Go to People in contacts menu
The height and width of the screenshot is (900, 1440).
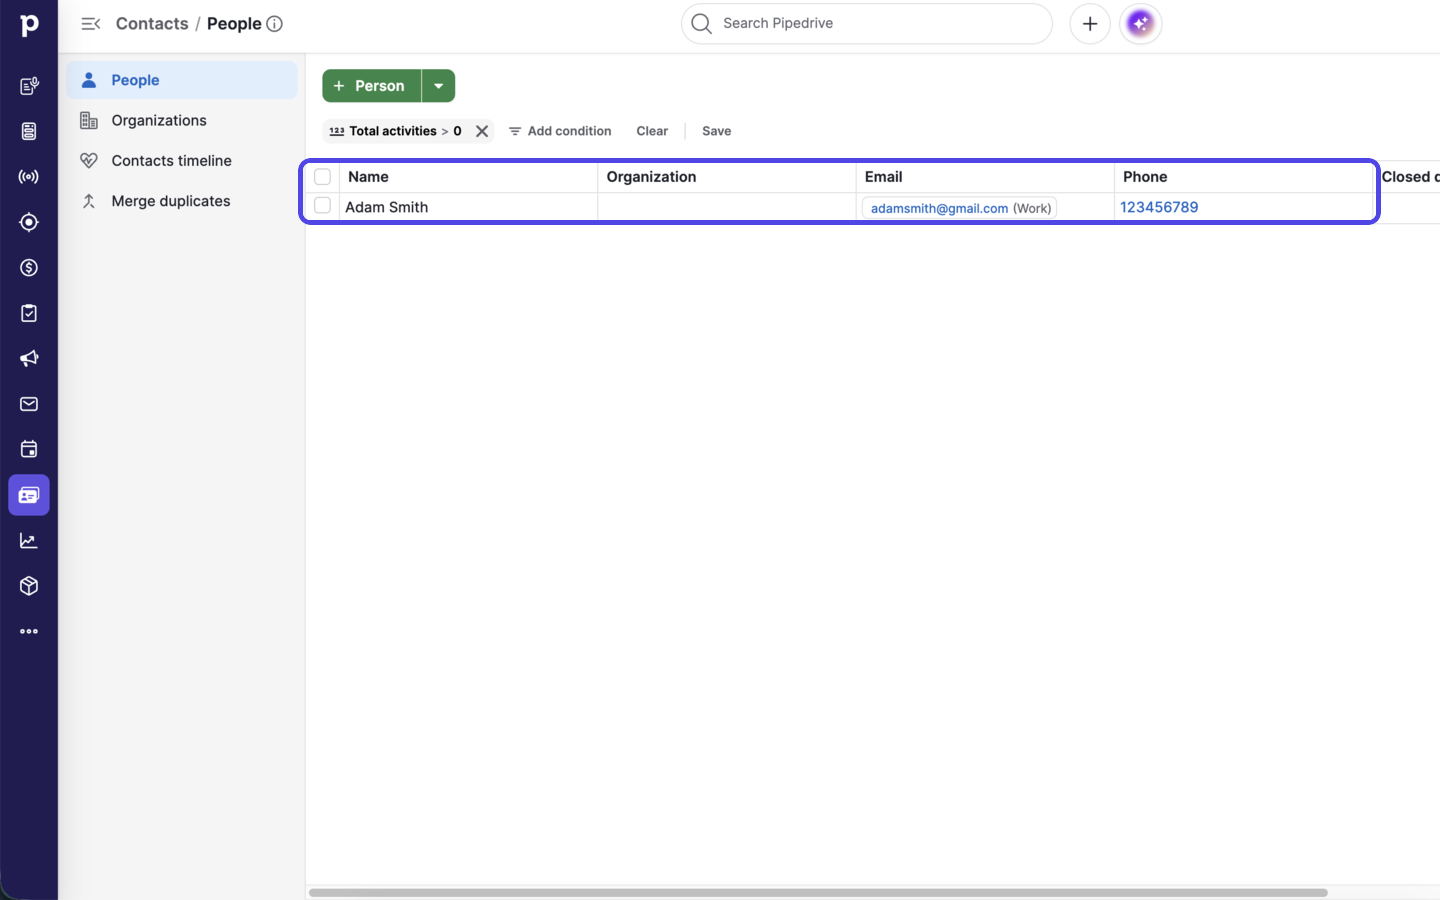182,80
